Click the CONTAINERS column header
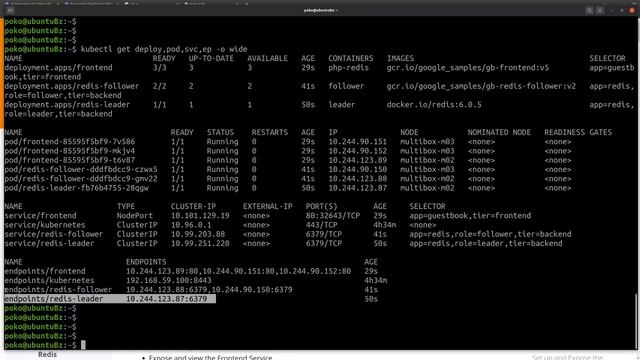640x360 pixels. [x=351, y=58]
